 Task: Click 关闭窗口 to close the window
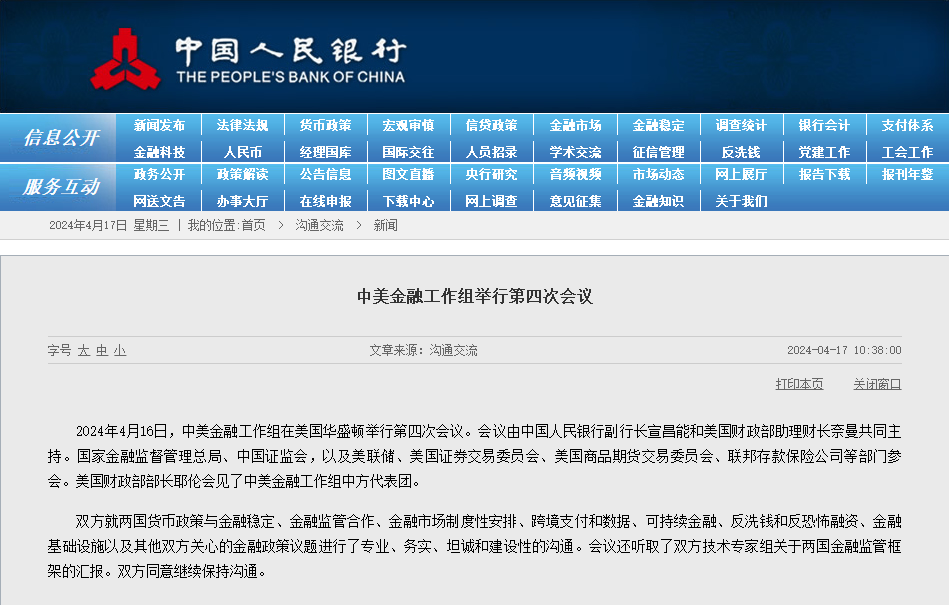877,384
